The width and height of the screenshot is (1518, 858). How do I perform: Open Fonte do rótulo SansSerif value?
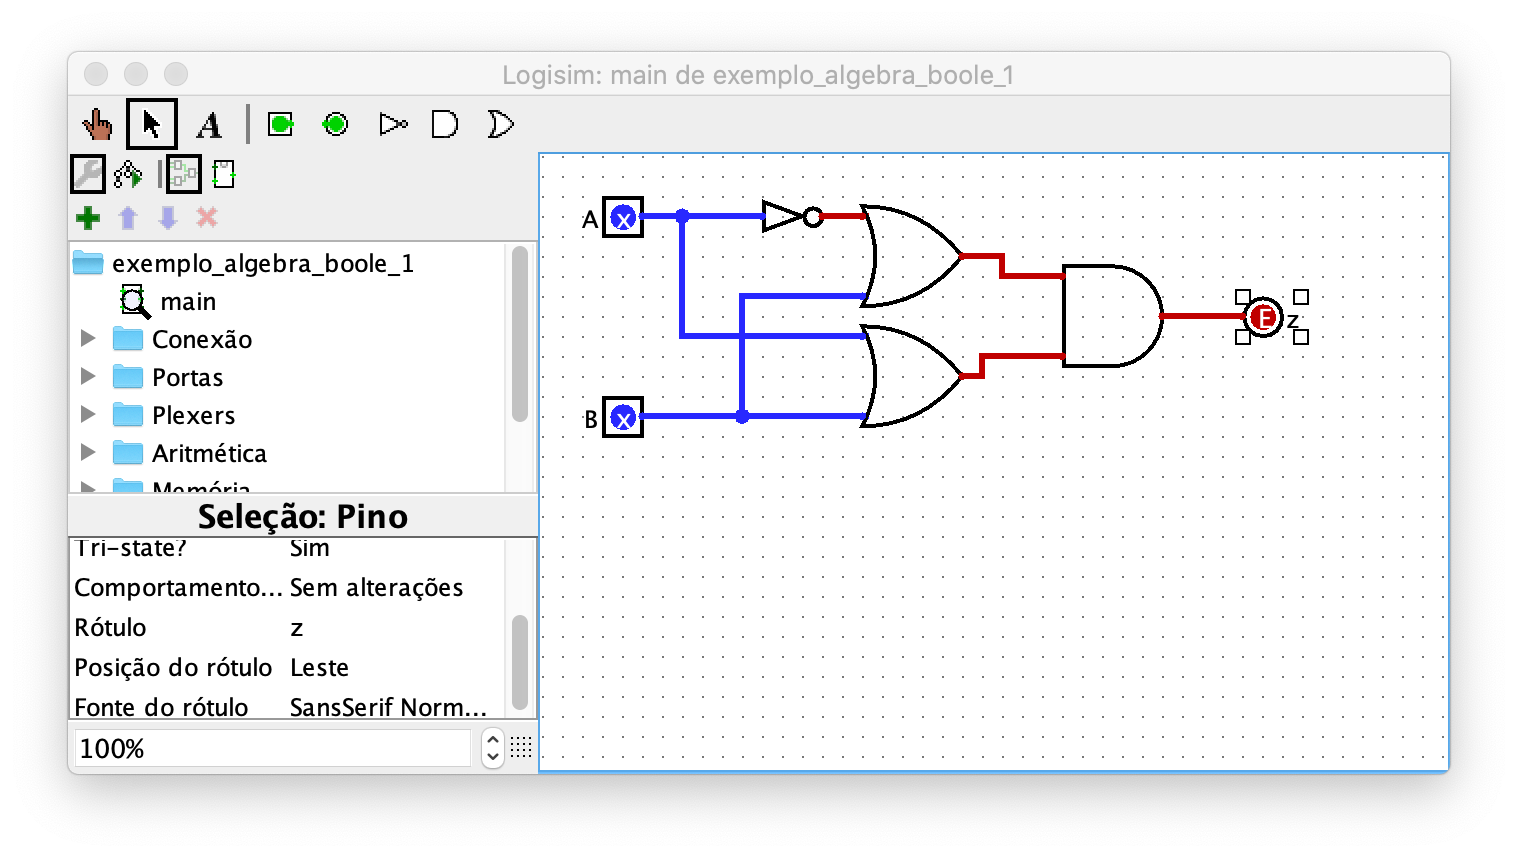pyautogui.click(x=388, y=706)
